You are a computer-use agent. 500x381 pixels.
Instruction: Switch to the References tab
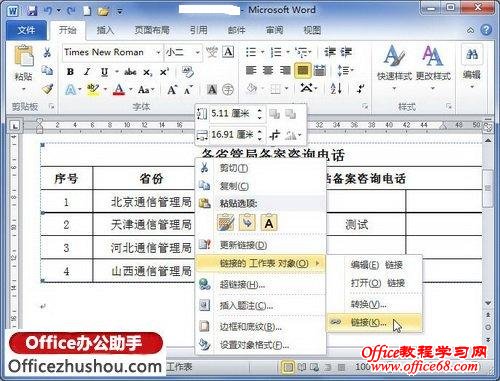[198, 30]
